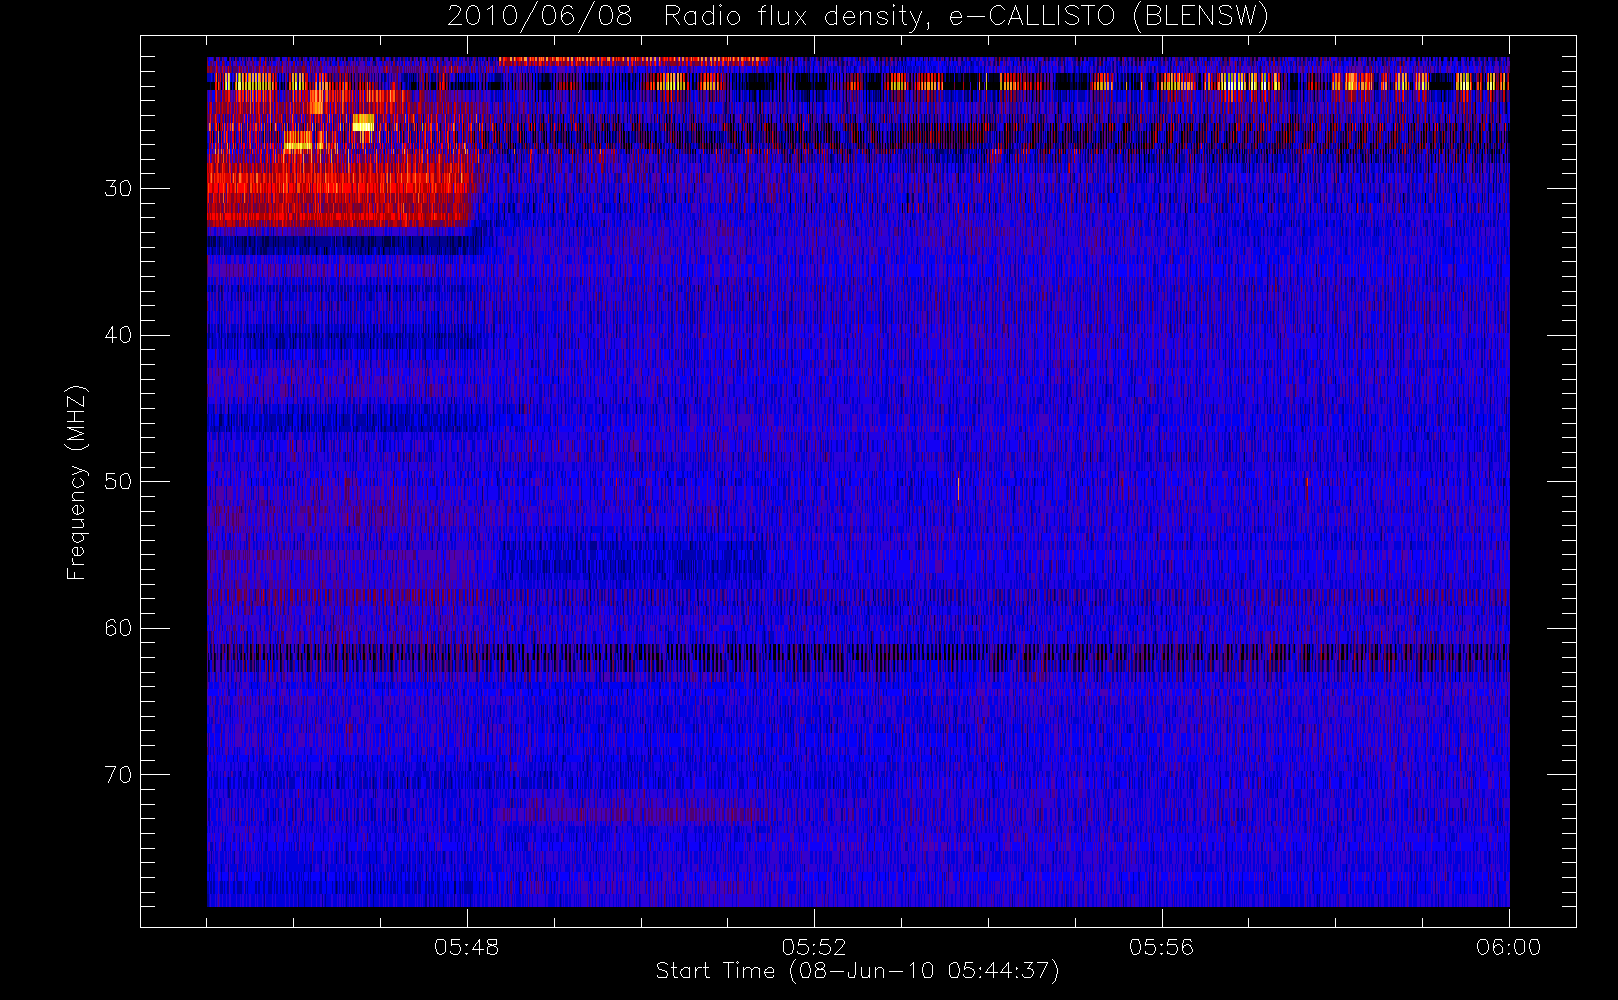Click the 05:56 time tick label
The width and height of the screenshot is (1618, 1000).
coord(1161,947)
